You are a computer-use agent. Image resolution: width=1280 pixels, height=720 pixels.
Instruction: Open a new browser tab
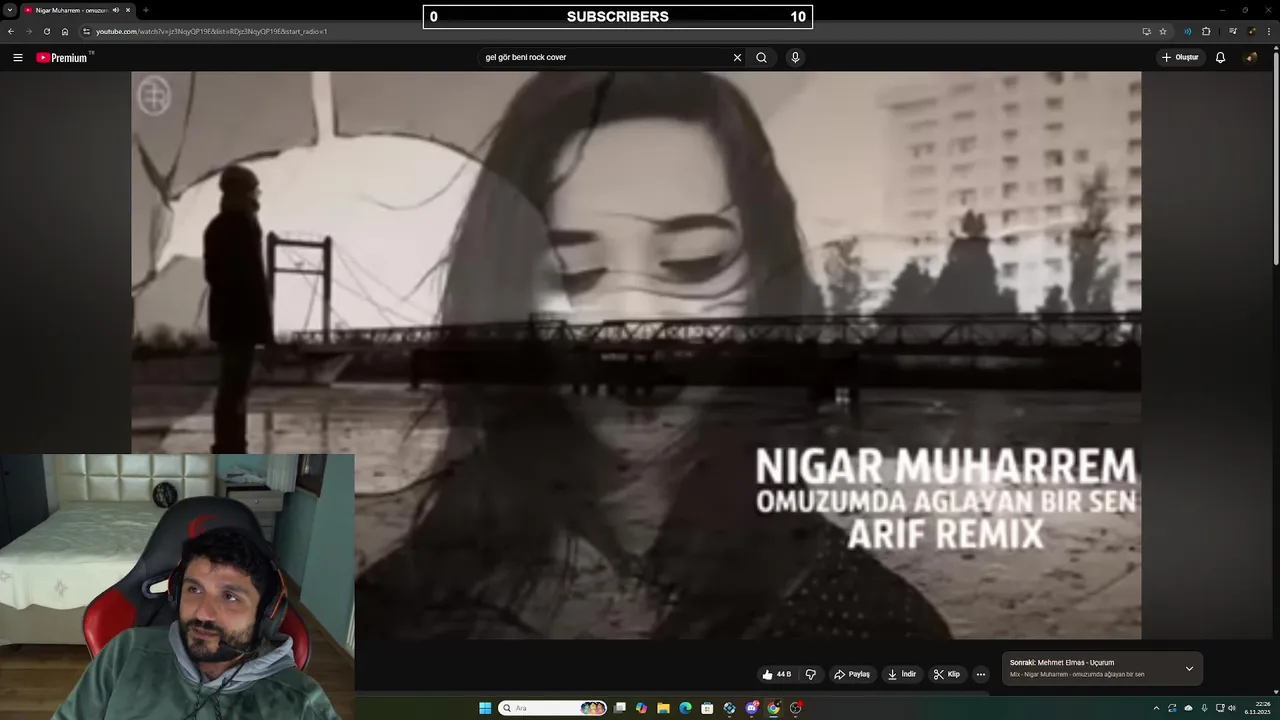[x=146, y=10]
